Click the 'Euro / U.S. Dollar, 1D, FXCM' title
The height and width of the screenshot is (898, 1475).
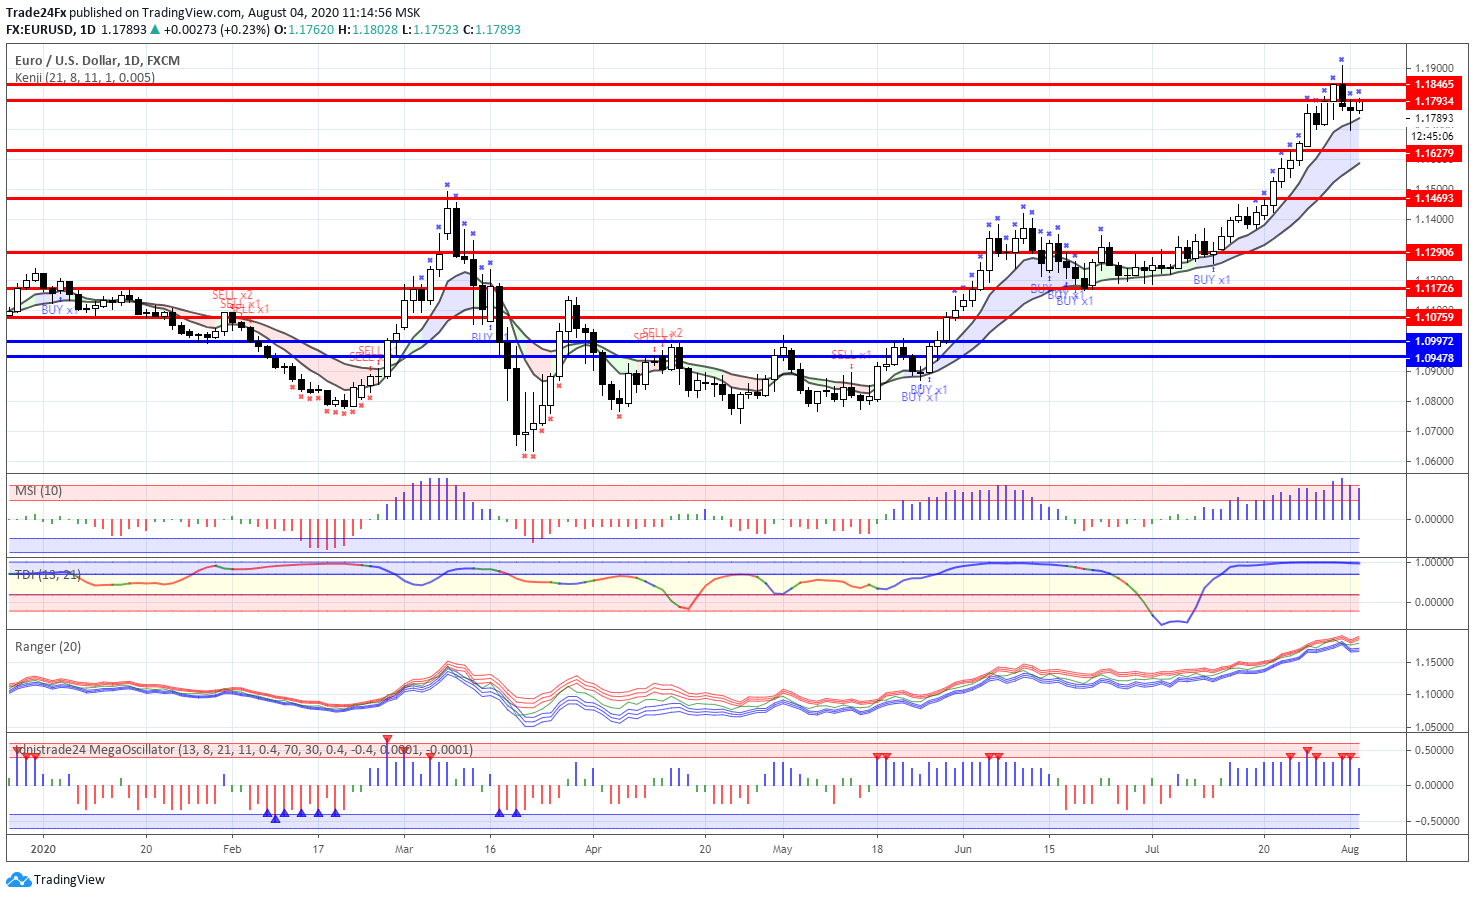pyautogui.click(x=97, y=60)
